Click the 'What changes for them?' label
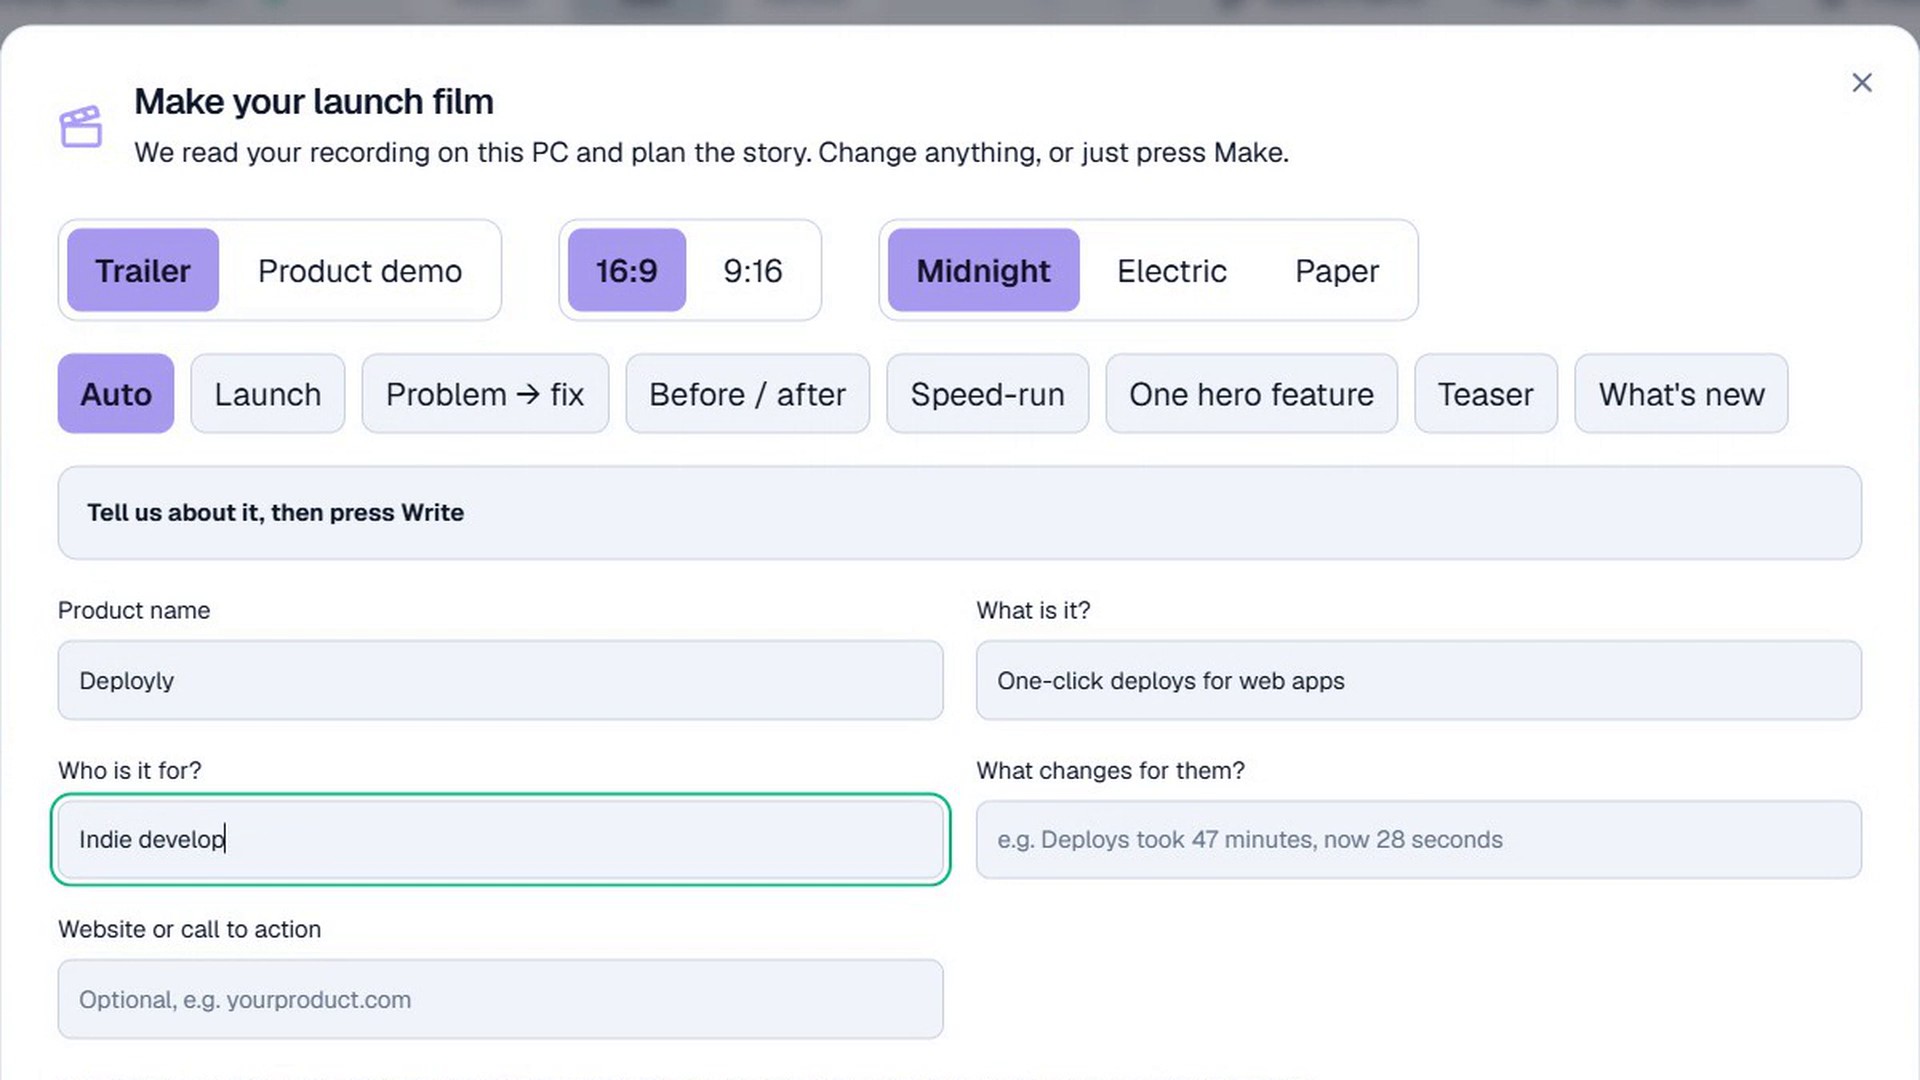 tap(1111, 770)
